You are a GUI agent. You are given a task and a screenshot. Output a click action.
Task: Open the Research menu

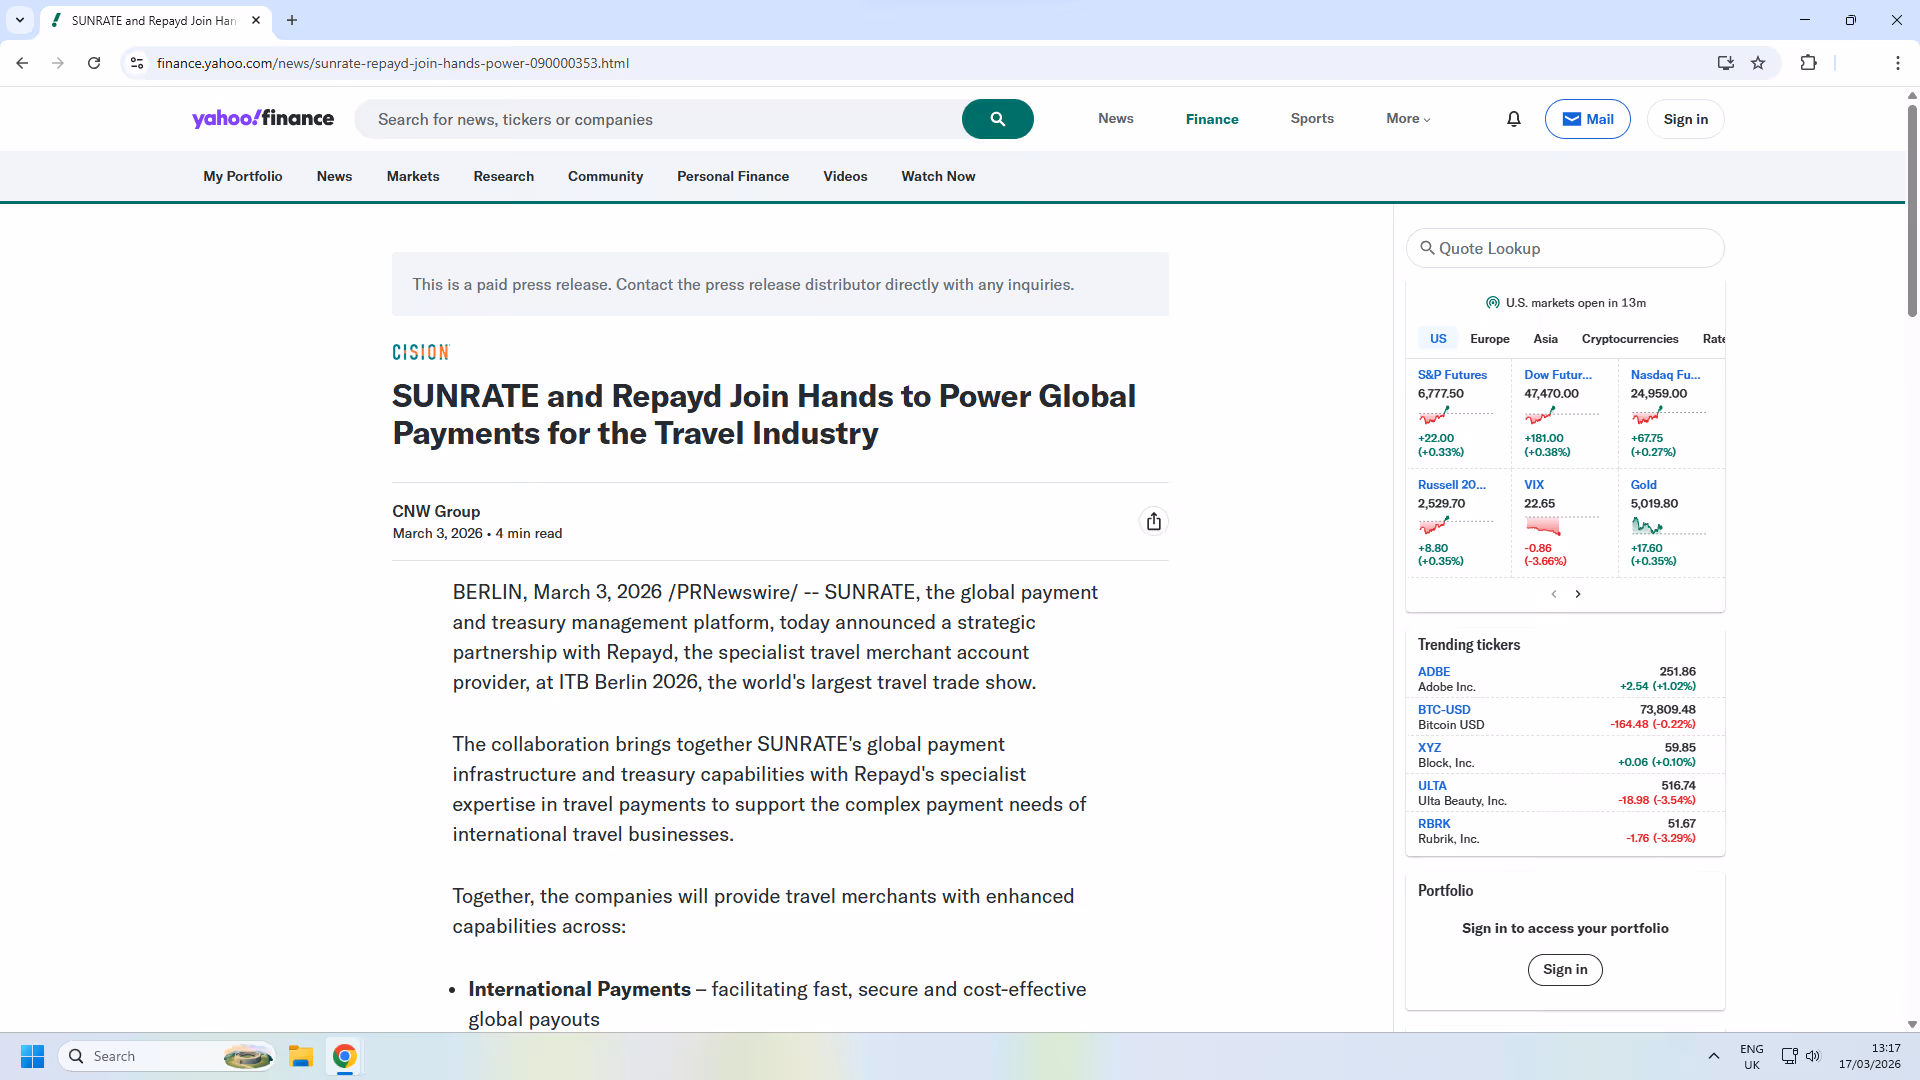pyautogui.click(x=504, y=176)
